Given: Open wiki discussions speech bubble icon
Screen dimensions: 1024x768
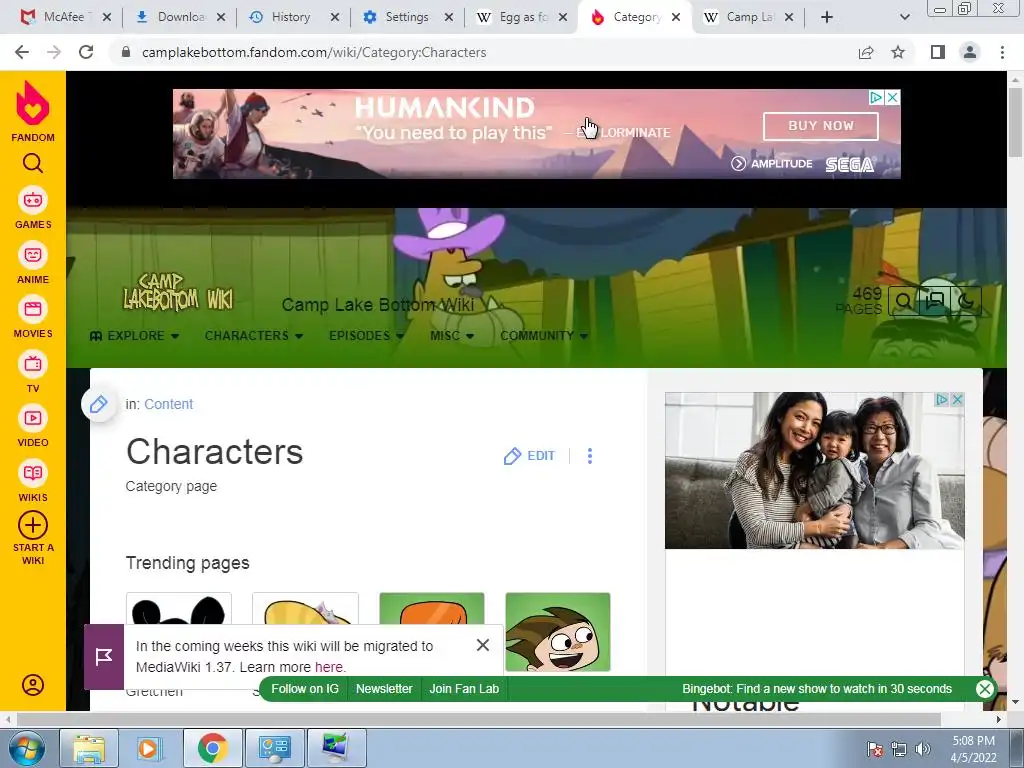Looking at the screenshot, I should (x=935, y=301).
